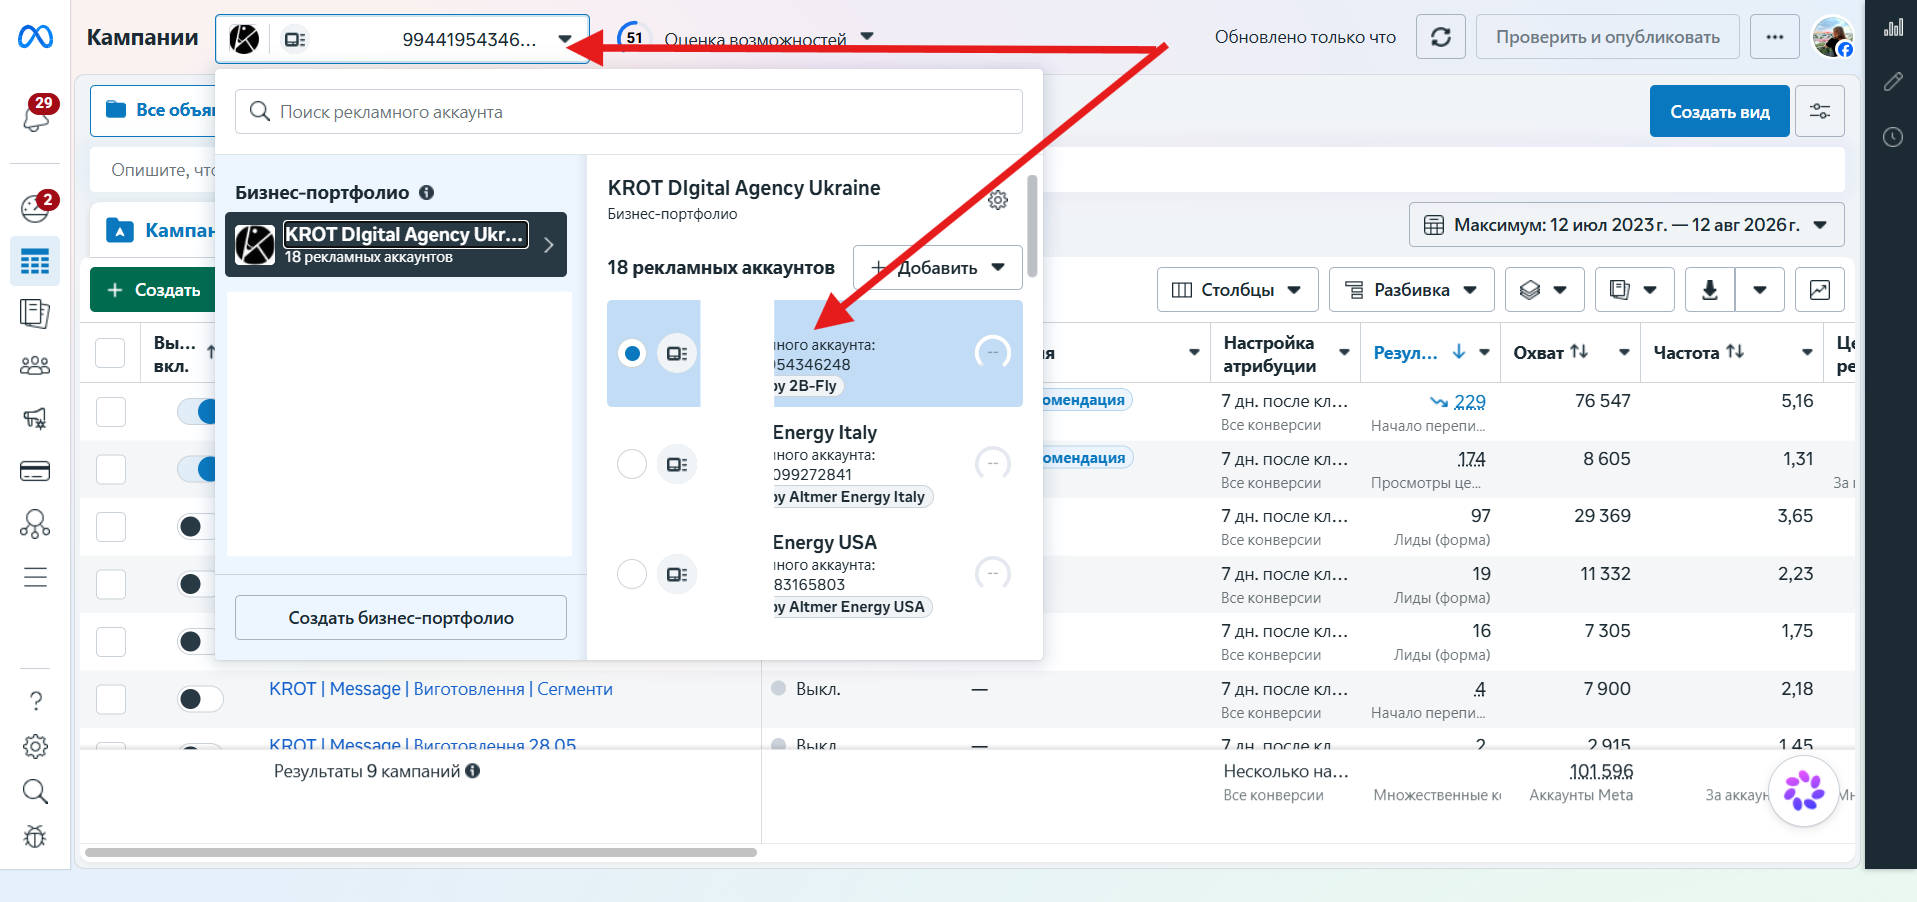Viewport: 1917px width, 902px height.
Task: Open the KROT Message Виготовлення Сегменти campaign link
Action: [441, 689]
